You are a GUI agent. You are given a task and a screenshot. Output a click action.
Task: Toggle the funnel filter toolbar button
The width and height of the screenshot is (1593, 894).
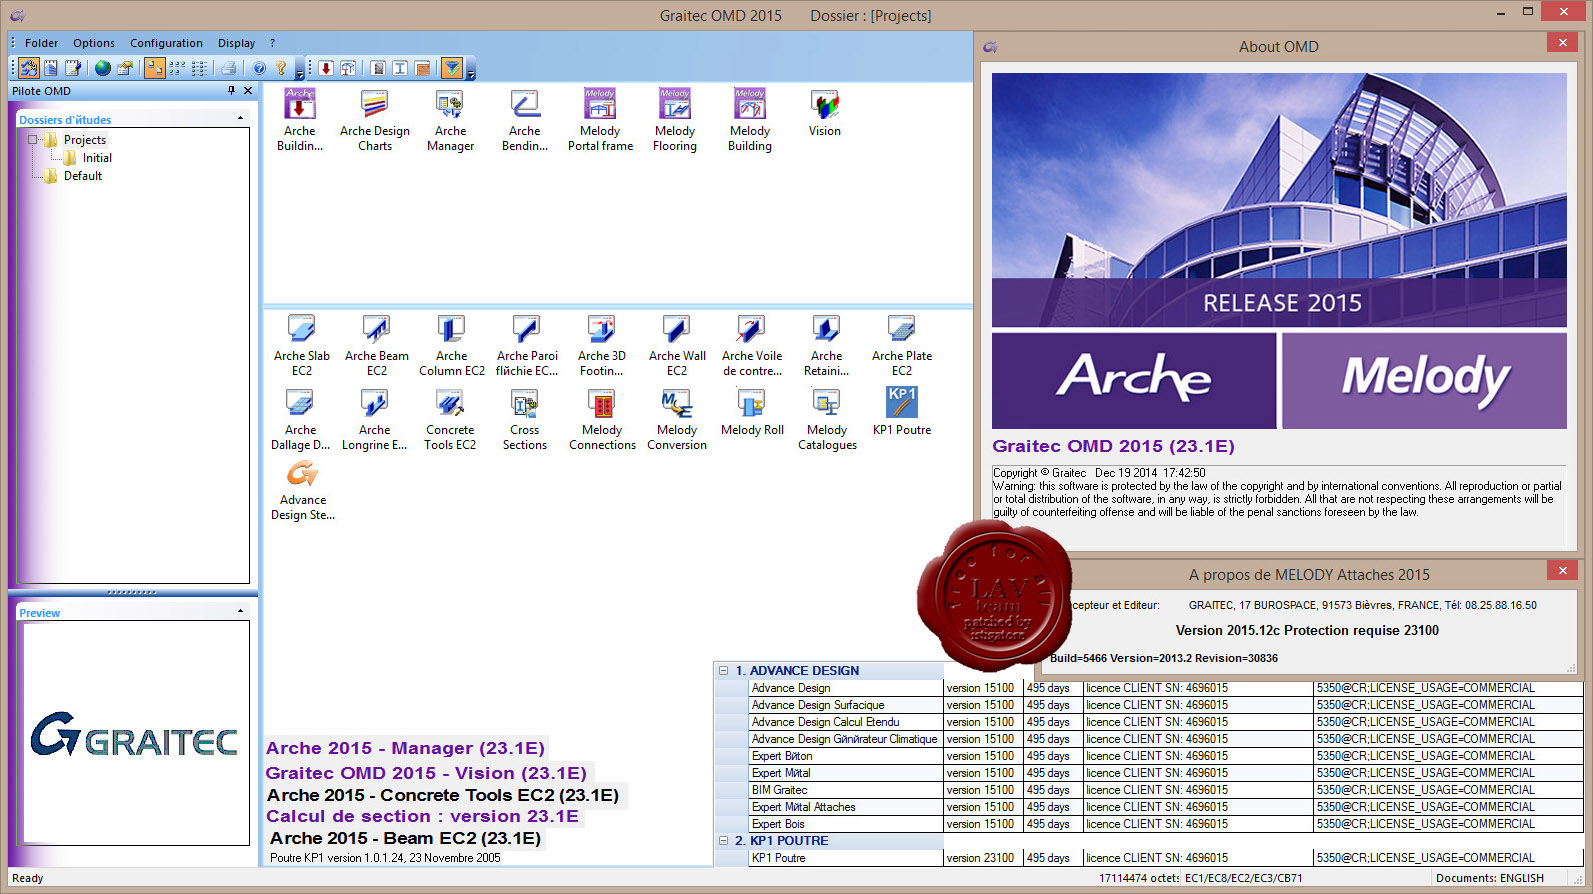(x=452, y=68)
